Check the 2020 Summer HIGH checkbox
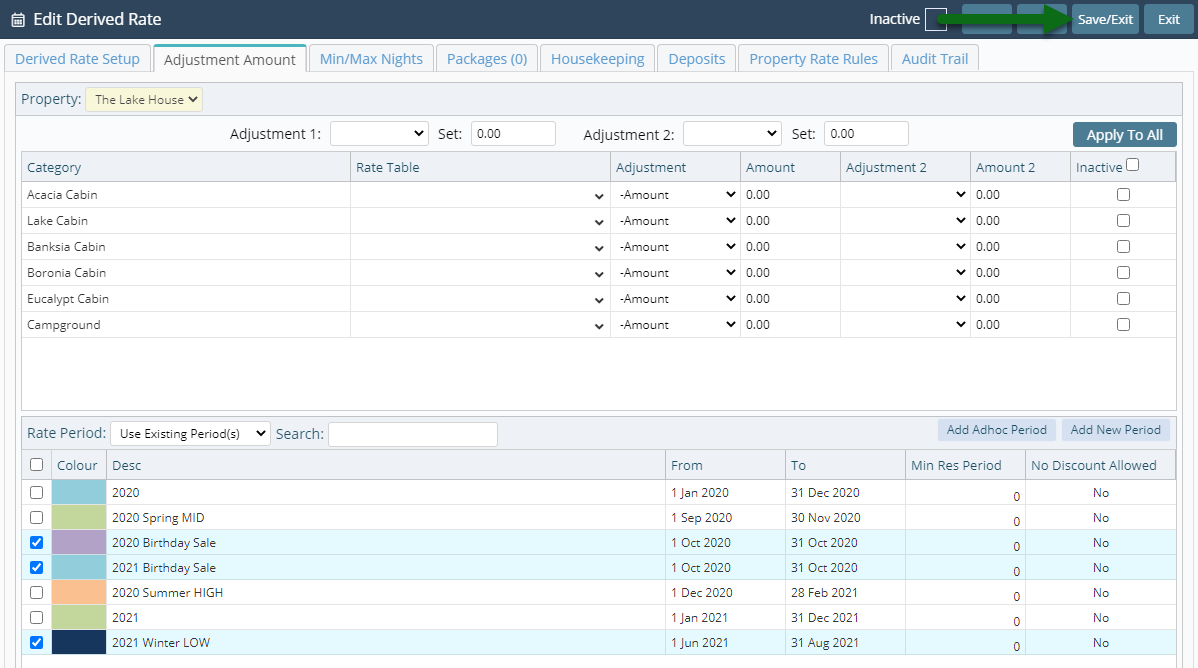The height and width of the screenshot is (668, 1198). click(x=36, y=592)
